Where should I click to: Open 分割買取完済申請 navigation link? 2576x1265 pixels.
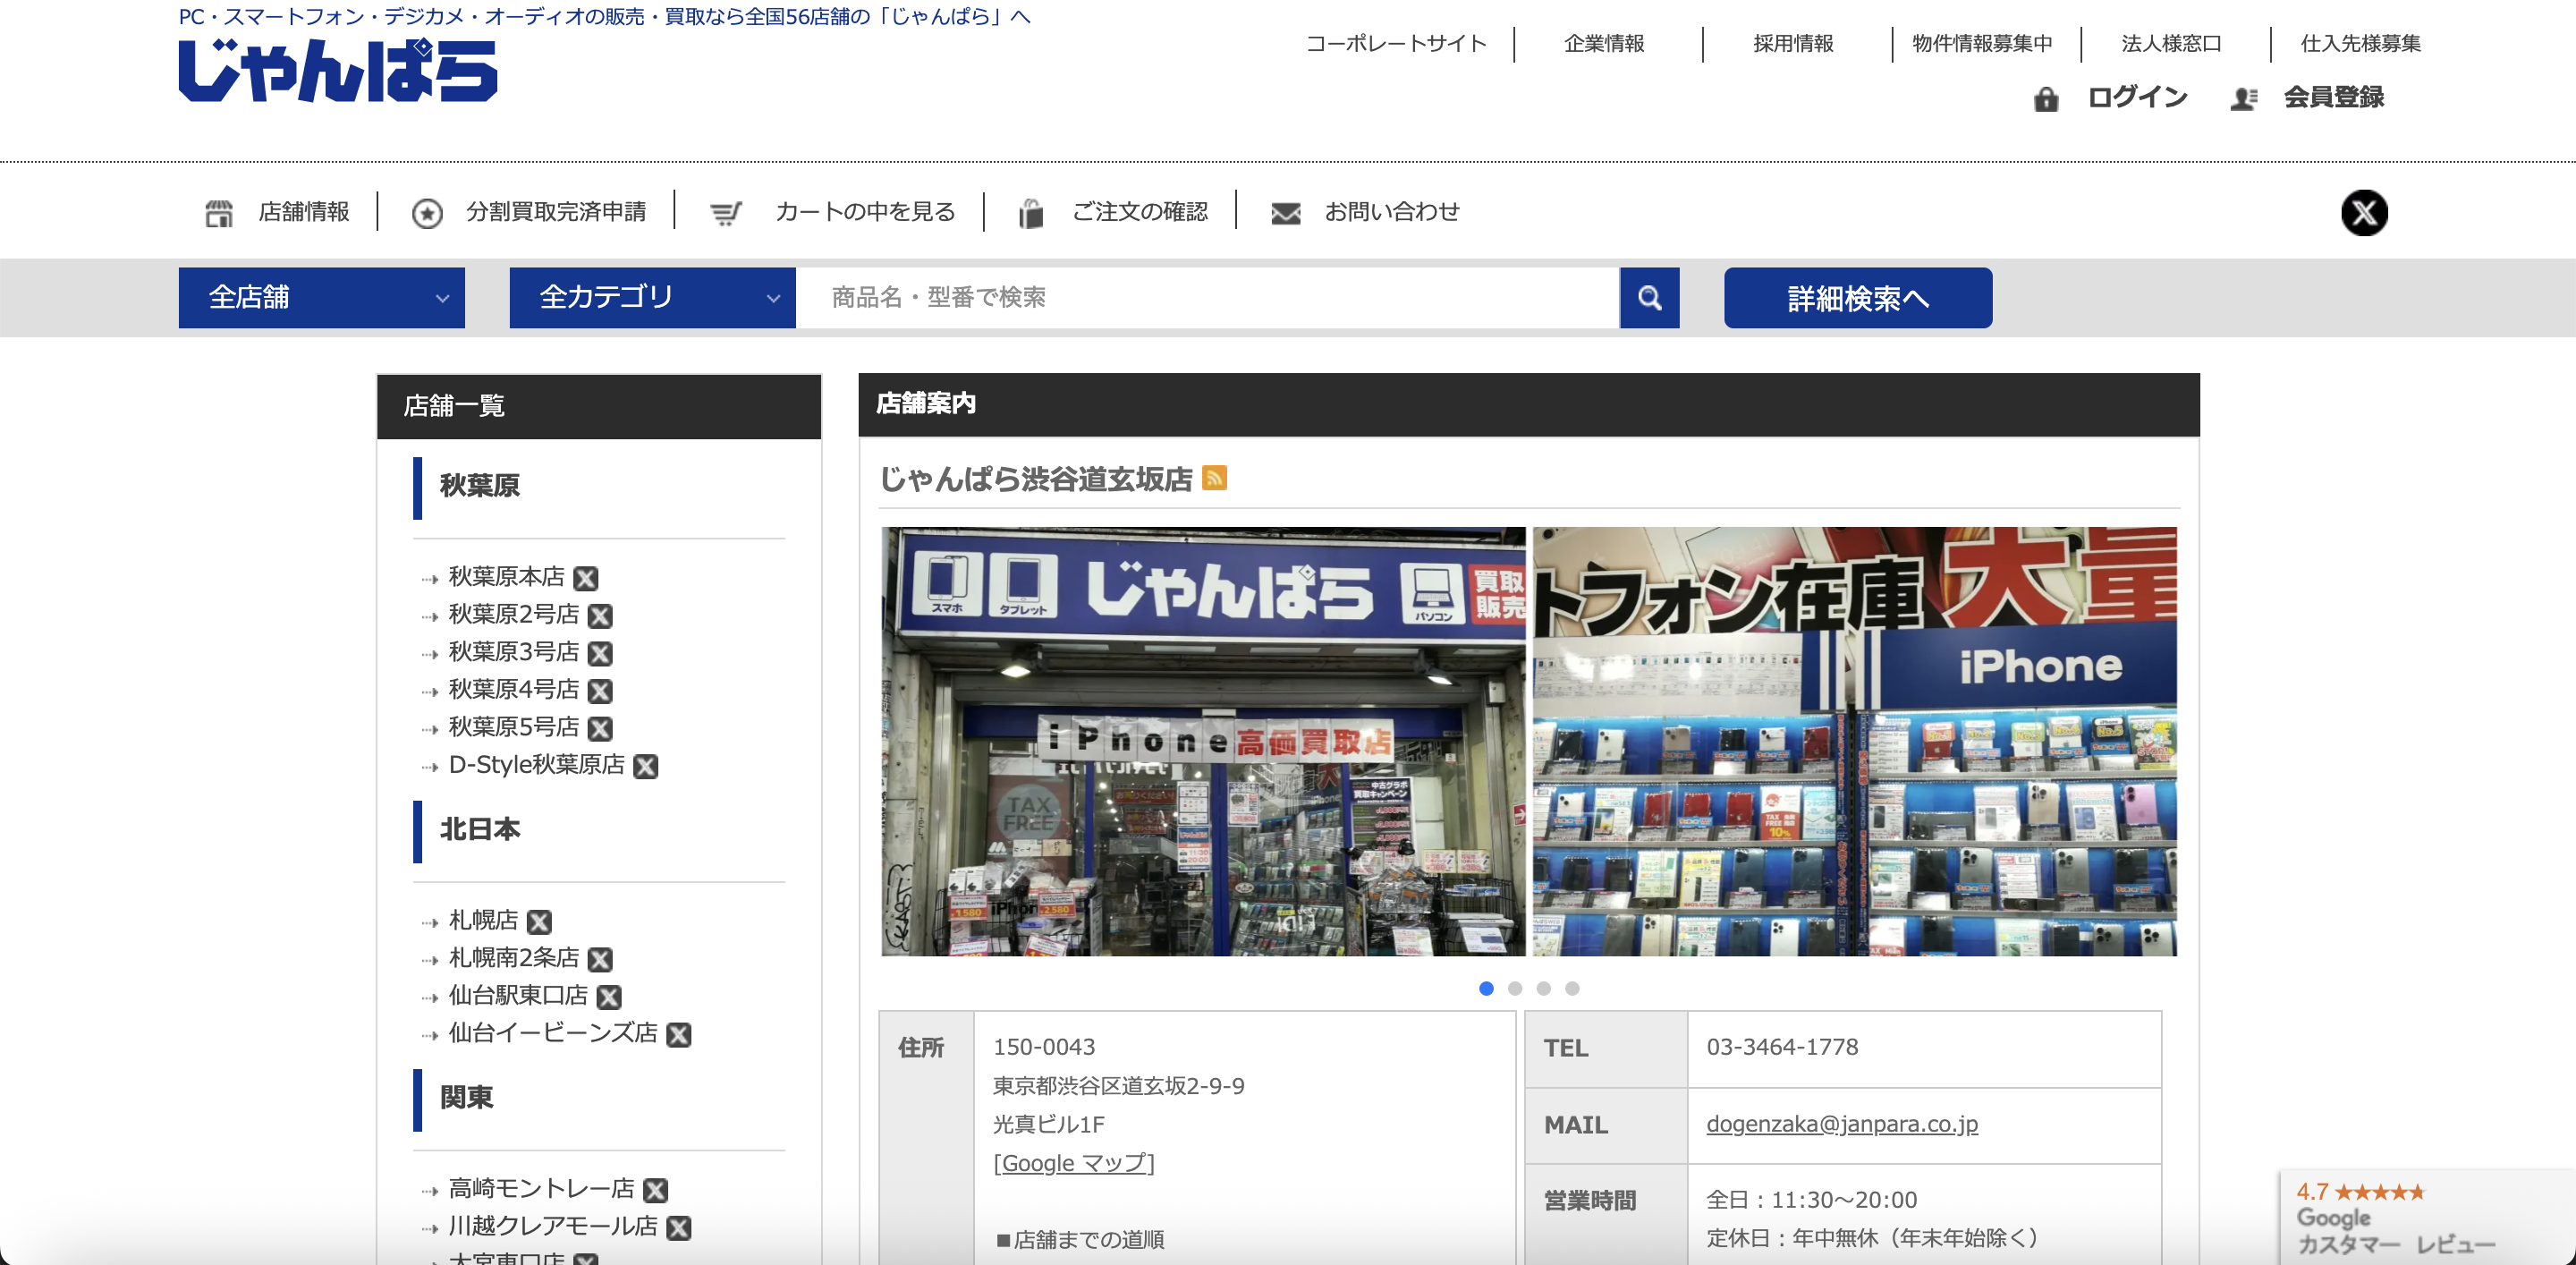(x=556, y=212)
